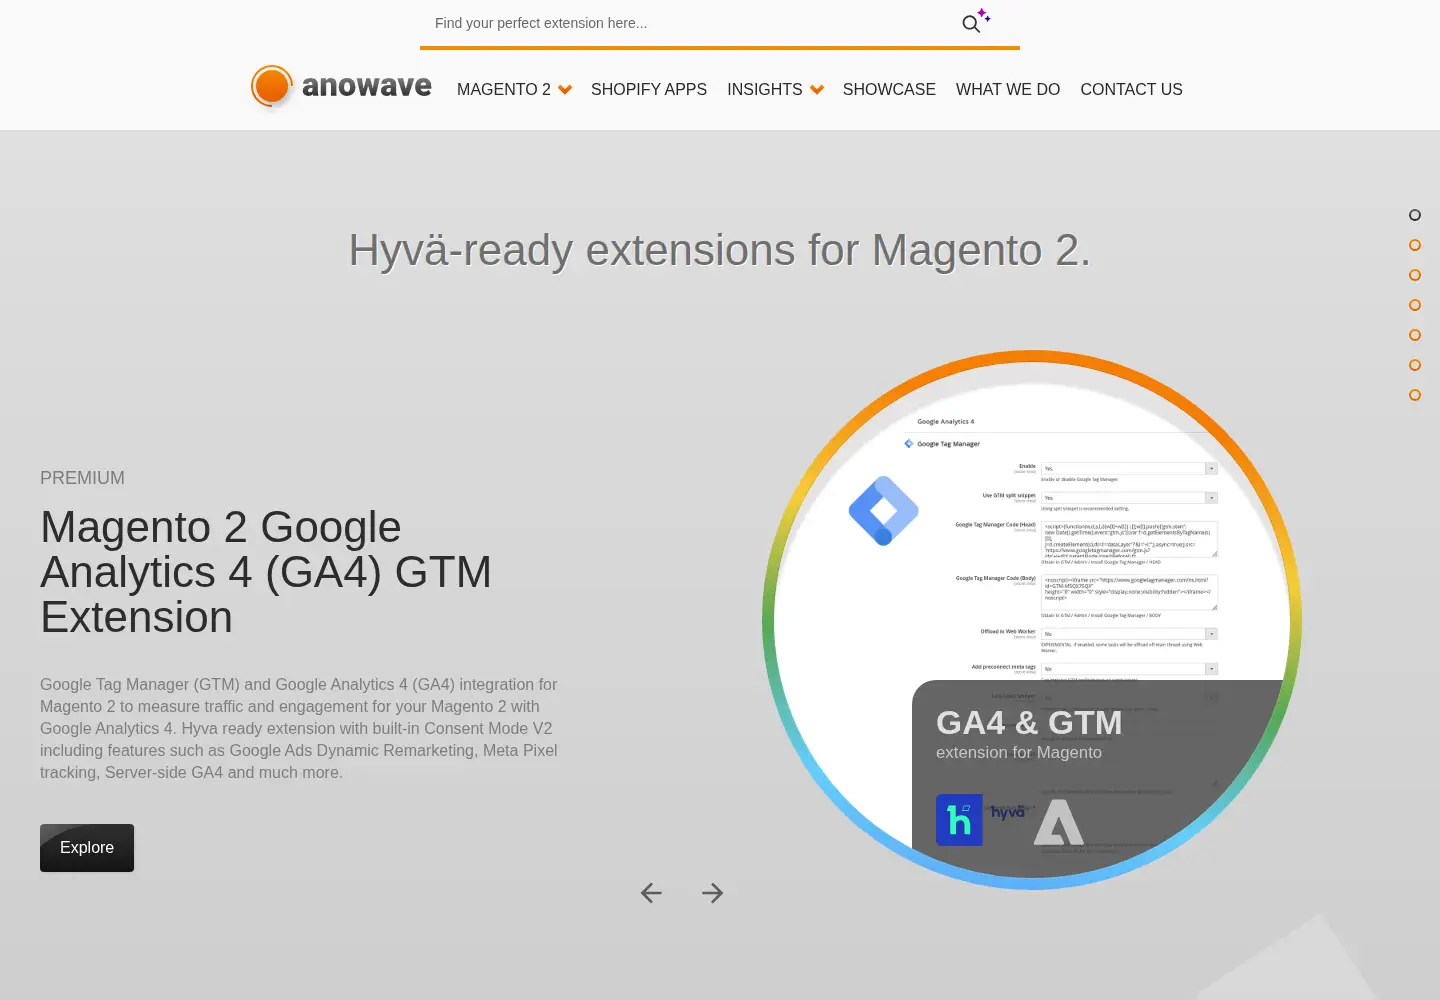Select the sixth slide indicator dot
This screenshot has height=1000, width=1440.
(1415, 365)
